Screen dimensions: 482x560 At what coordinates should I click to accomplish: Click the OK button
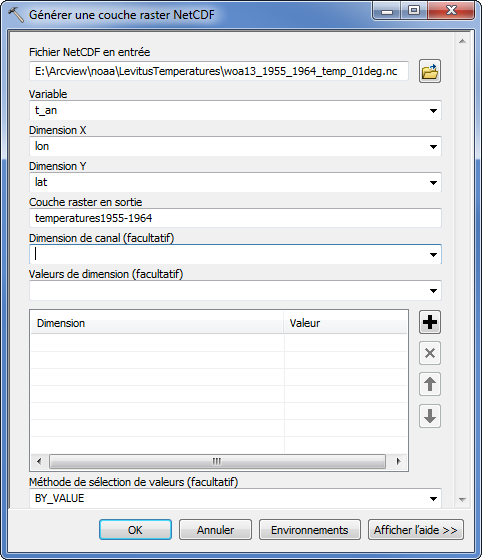pos(135,530)
